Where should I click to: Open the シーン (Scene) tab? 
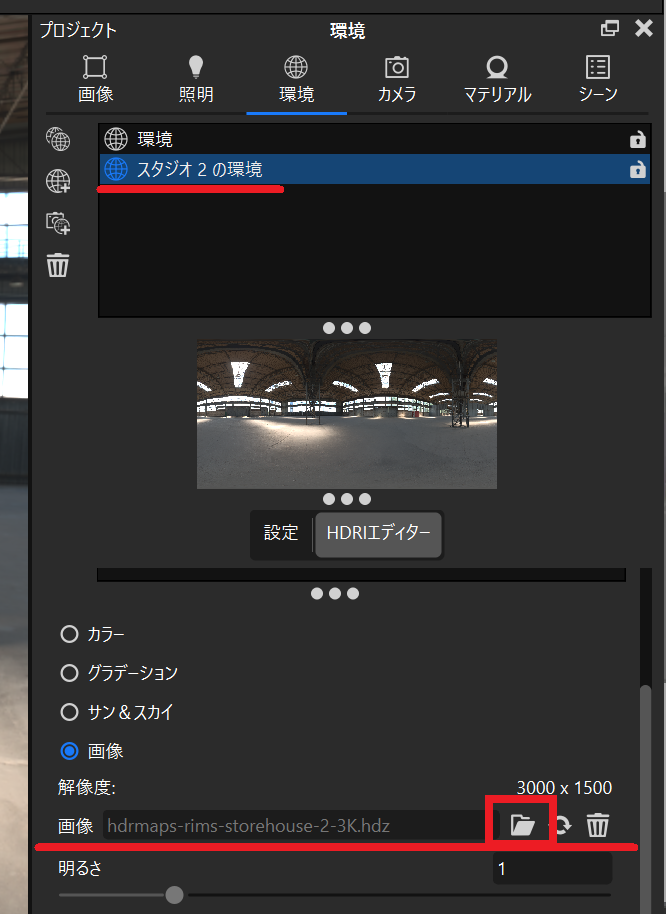click(x=598, y=80)
